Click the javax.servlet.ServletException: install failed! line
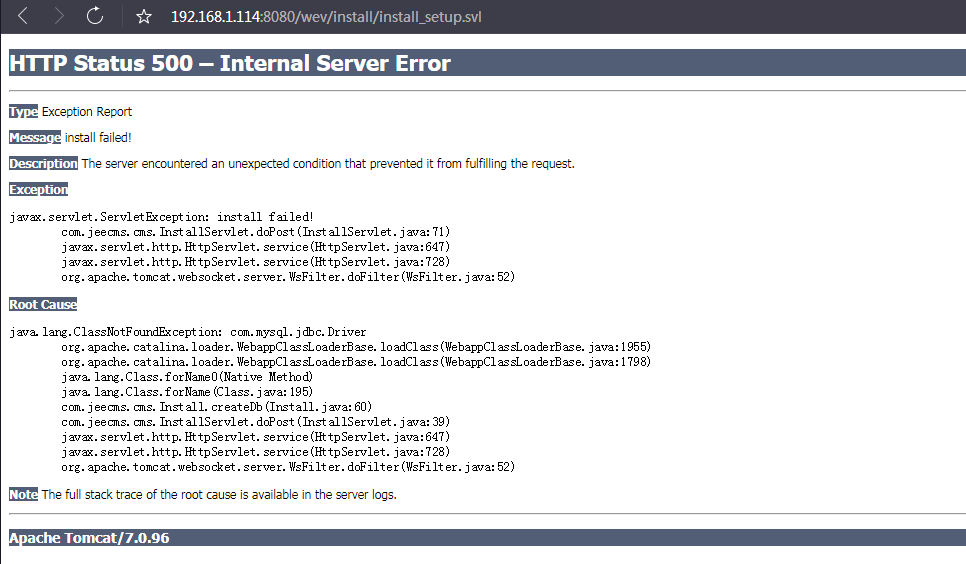The image size is (966, 564). (x=161, y=217)
